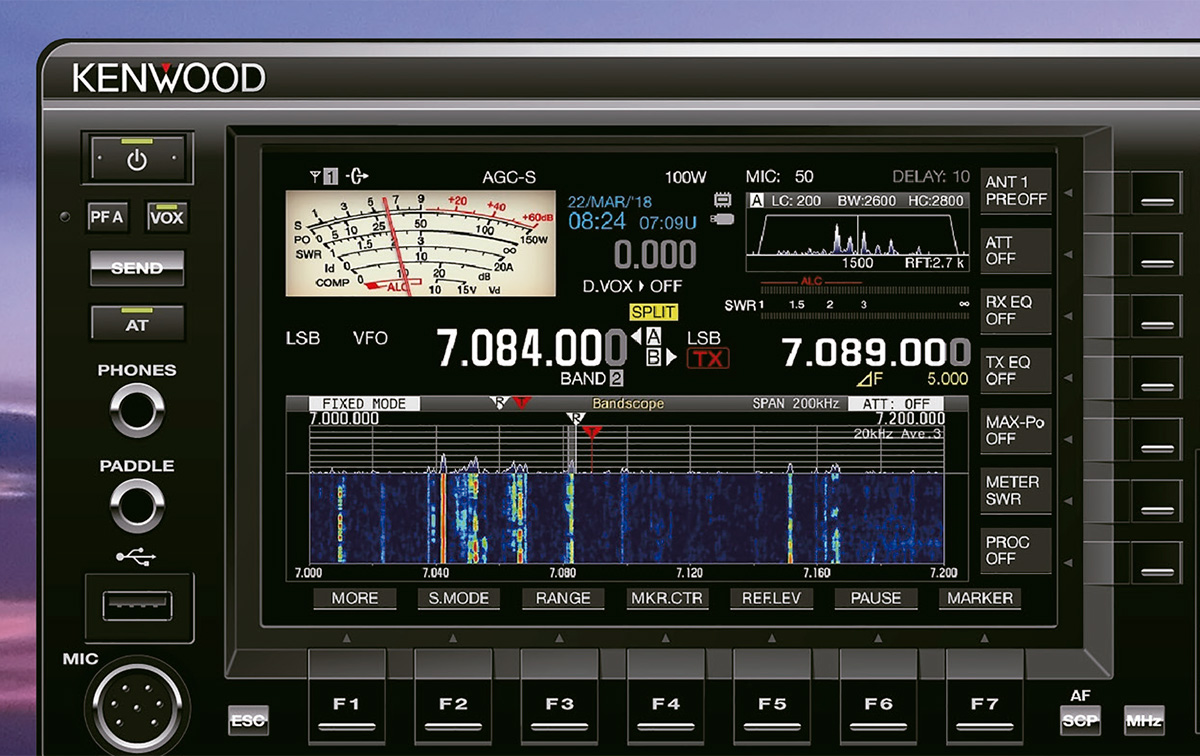1200x756 pixels.
Task: Push the F4 hardware key
Action: pos(665,697)
